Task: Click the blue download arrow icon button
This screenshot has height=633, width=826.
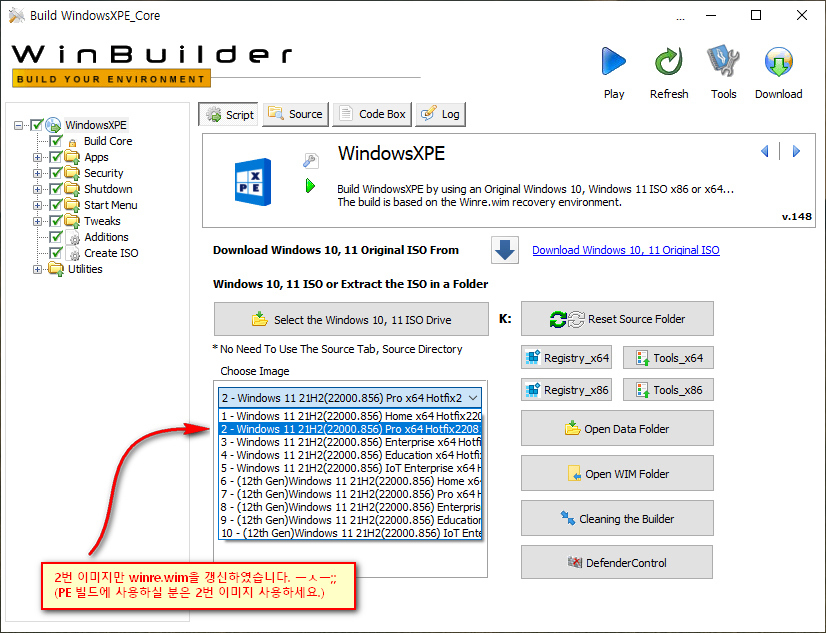Action: 505,250
